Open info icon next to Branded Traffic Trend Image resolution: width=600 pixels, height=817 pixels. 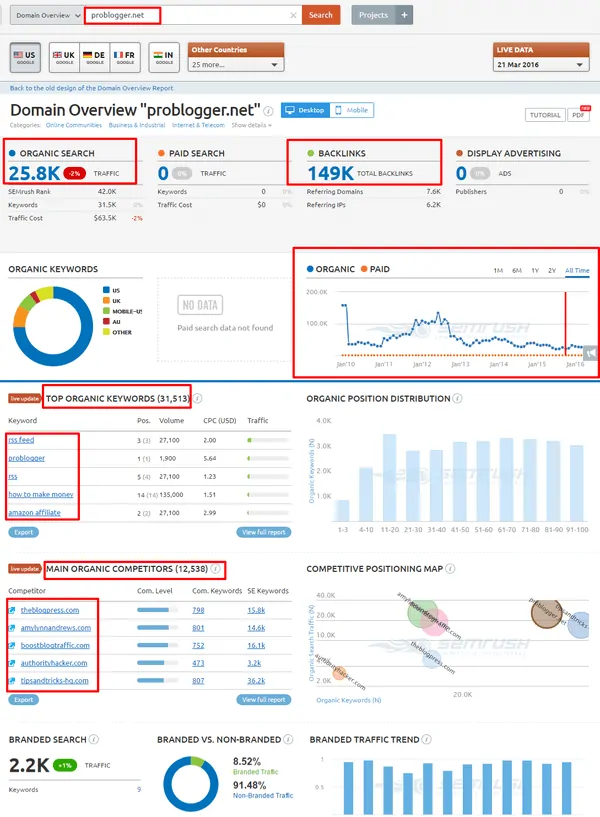426,739
